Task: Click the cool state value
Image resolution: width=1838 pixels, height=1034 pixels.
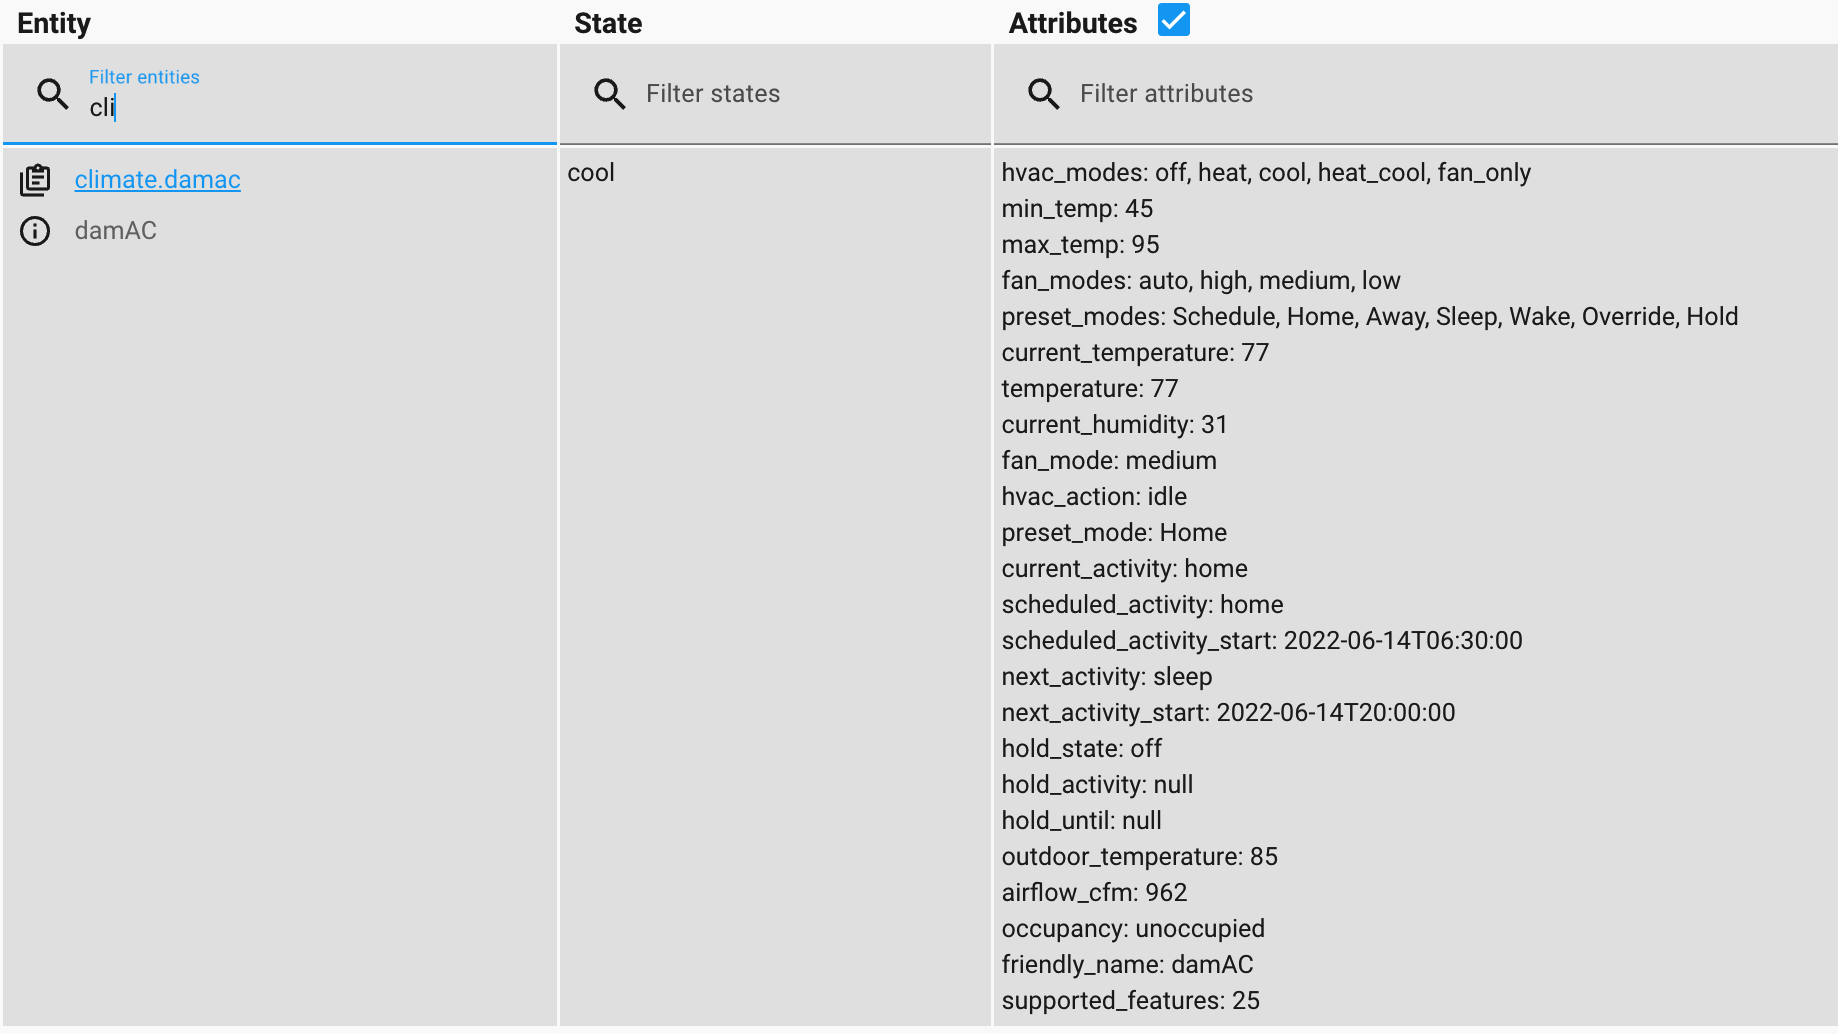Action: coord(591,173)
